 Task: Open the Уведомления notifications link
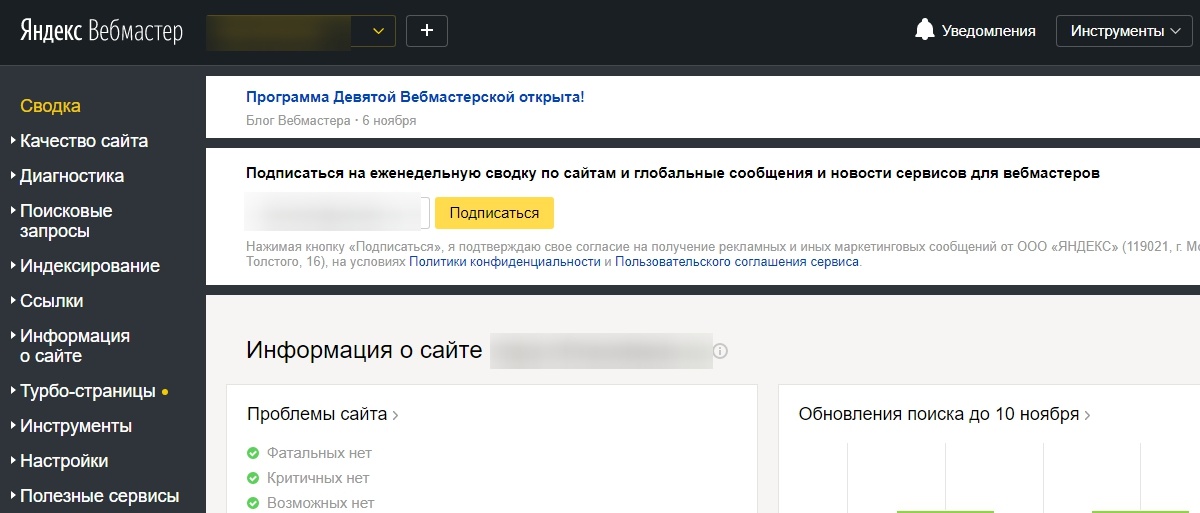click(x=989, y=31)
